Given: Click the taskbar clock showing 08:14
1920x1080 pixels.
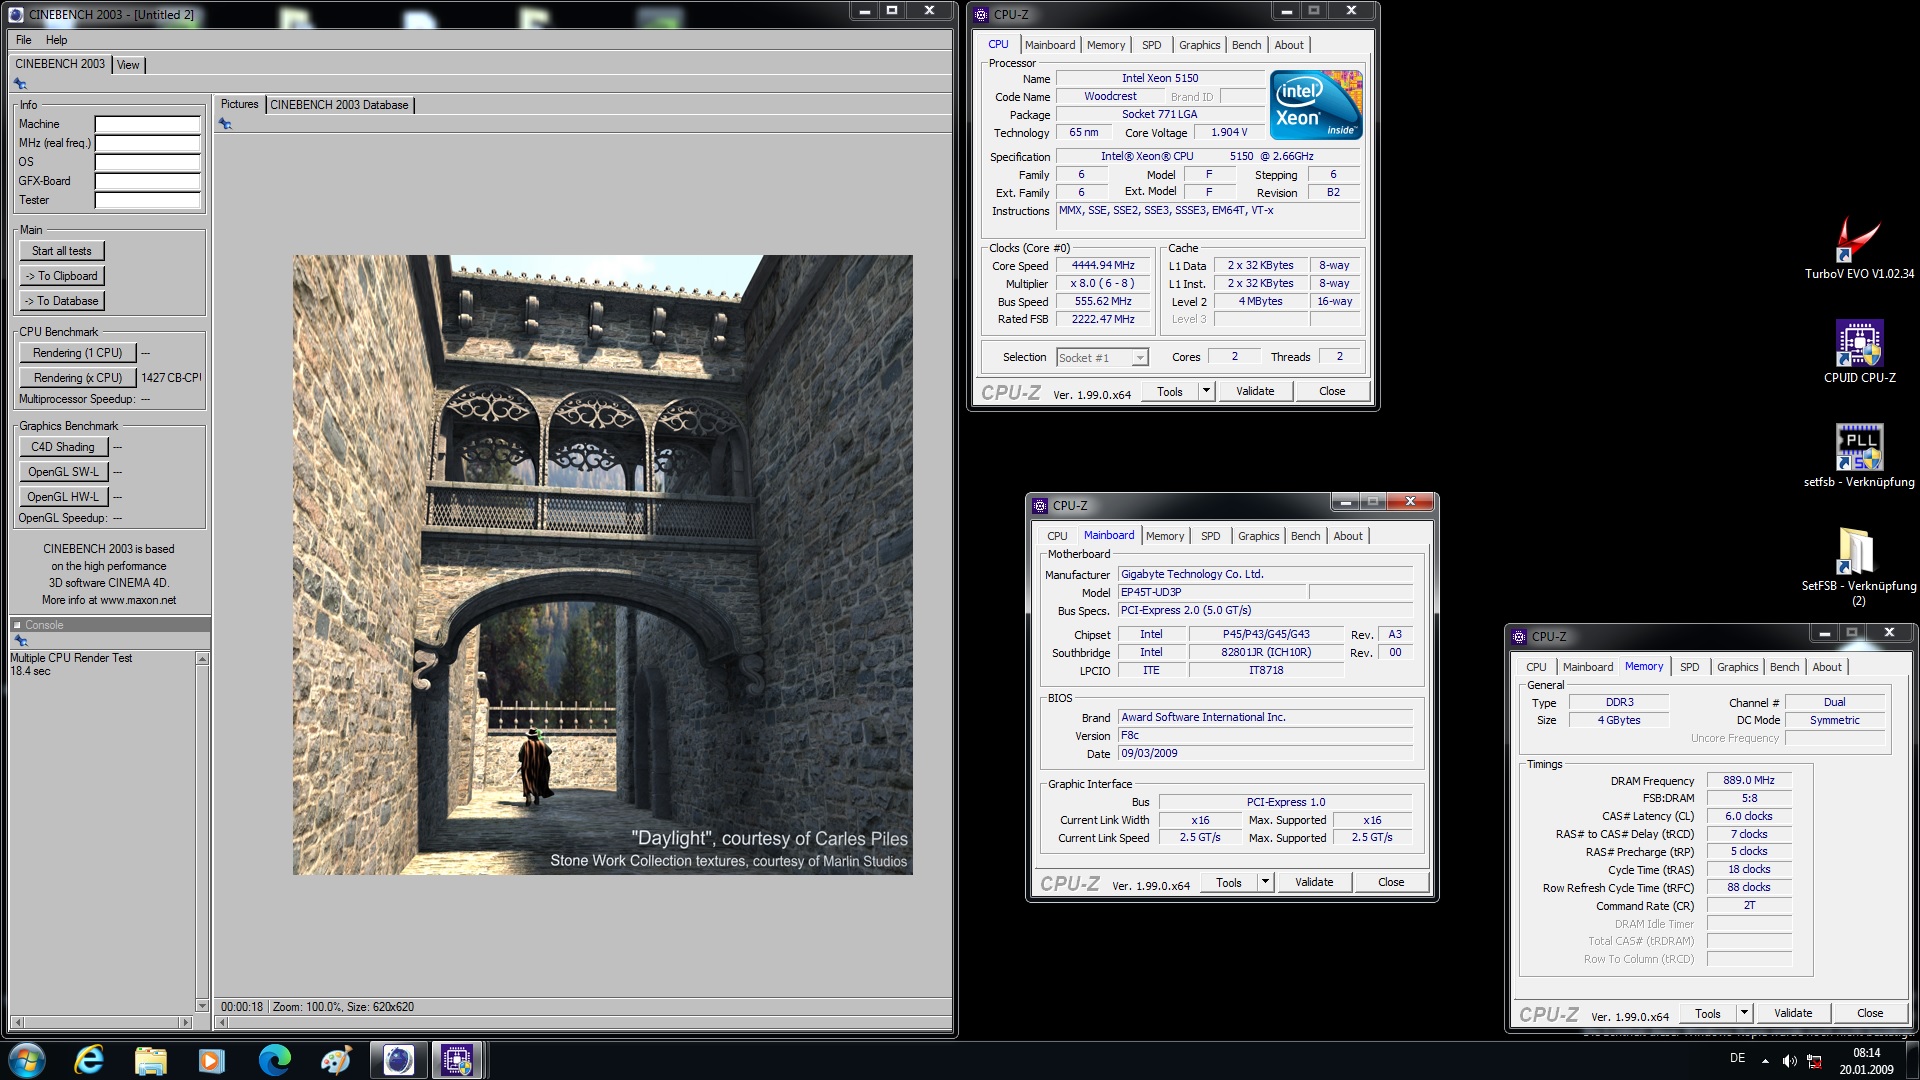Looking at the screenshot, I should [1866, 1060].
